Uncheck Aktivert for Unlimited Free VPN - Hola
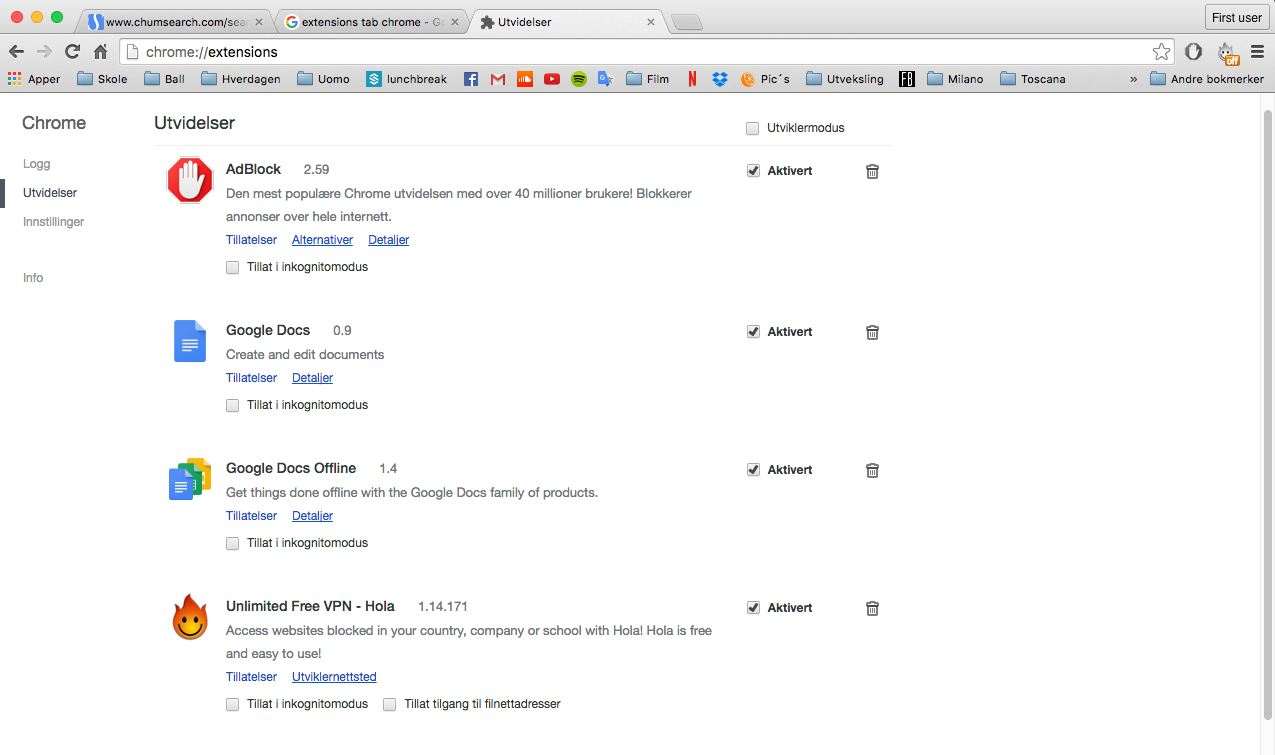 [x=753, y=608]
